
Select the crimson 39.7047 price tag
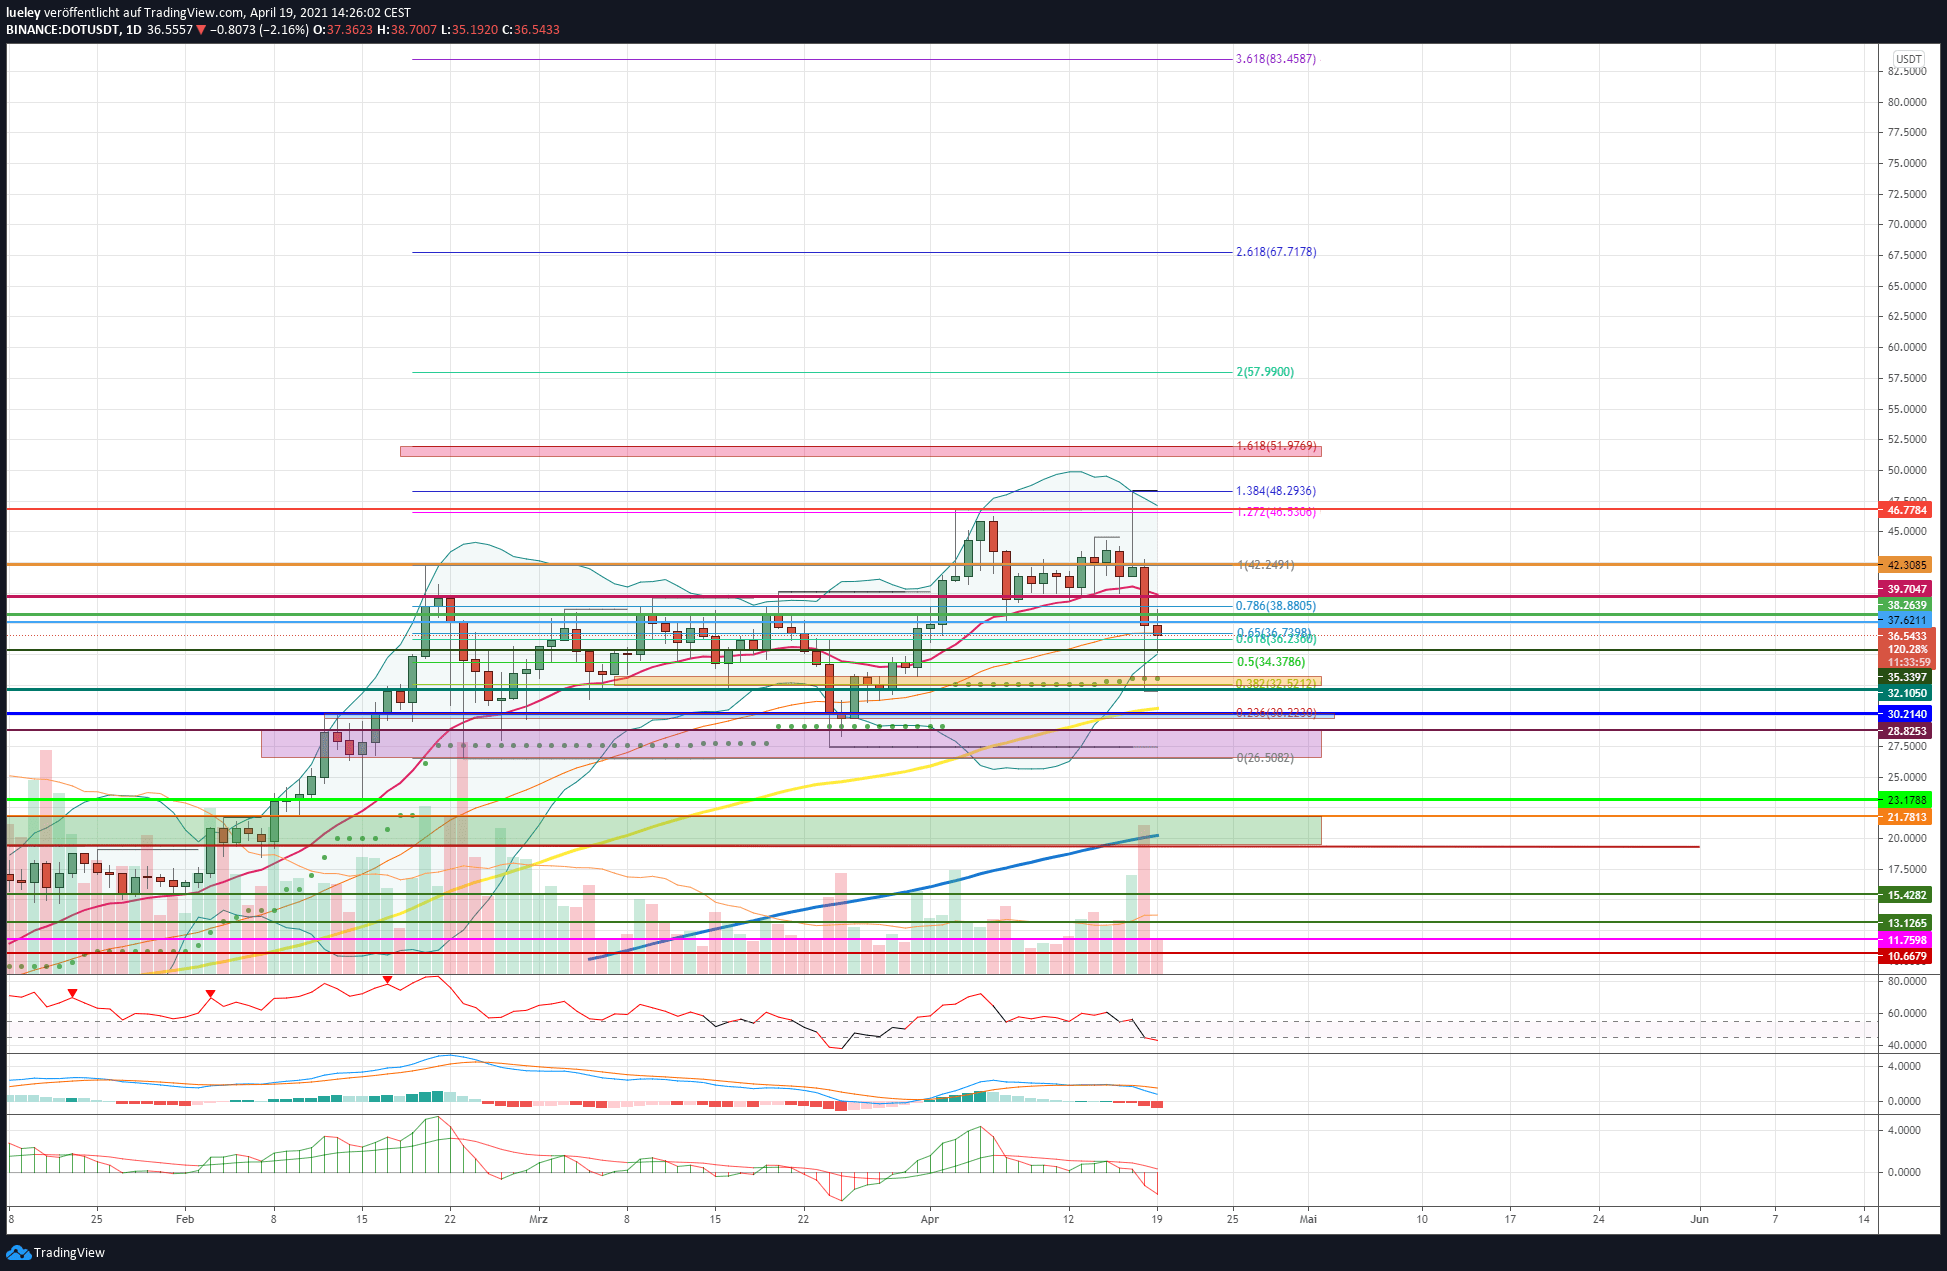pos(1907,589)
